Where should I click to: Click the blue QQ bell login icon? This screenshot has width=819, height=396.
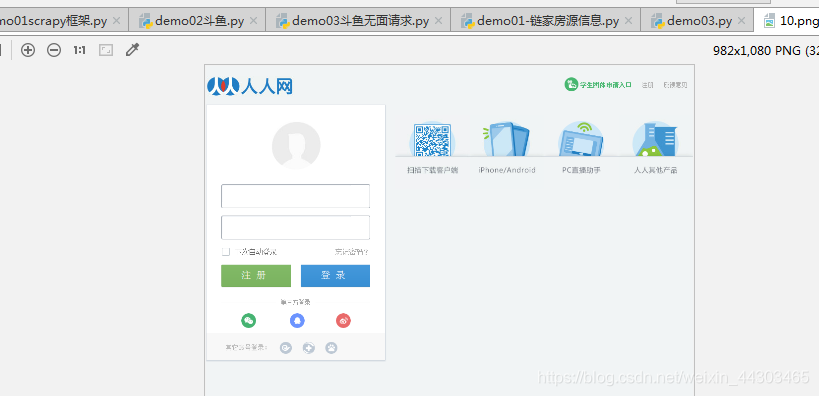tap(297, 321)
